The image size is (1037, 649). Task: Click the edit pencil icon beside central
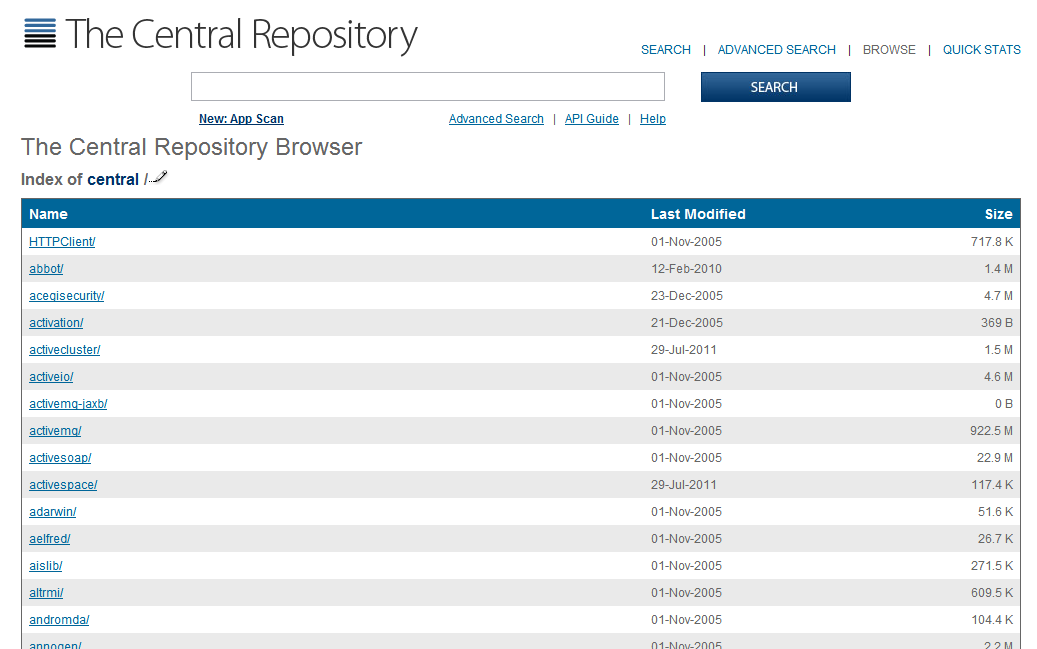click(159, 177)
